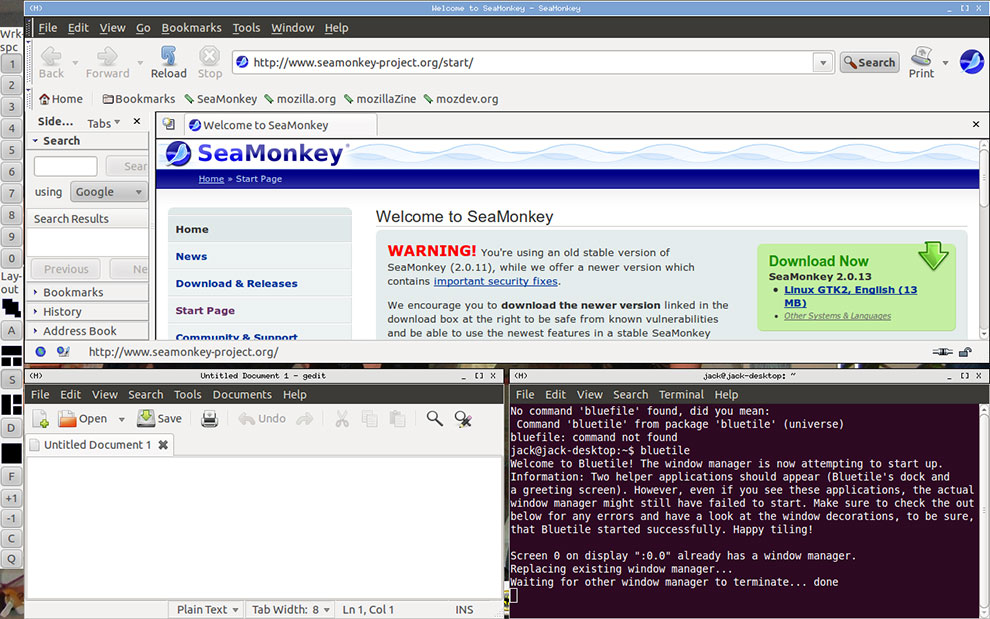Open the Plain Text language dropdown
Viewport: 990px width, 619px height.
pyautogui.click(x=206, y=610)
